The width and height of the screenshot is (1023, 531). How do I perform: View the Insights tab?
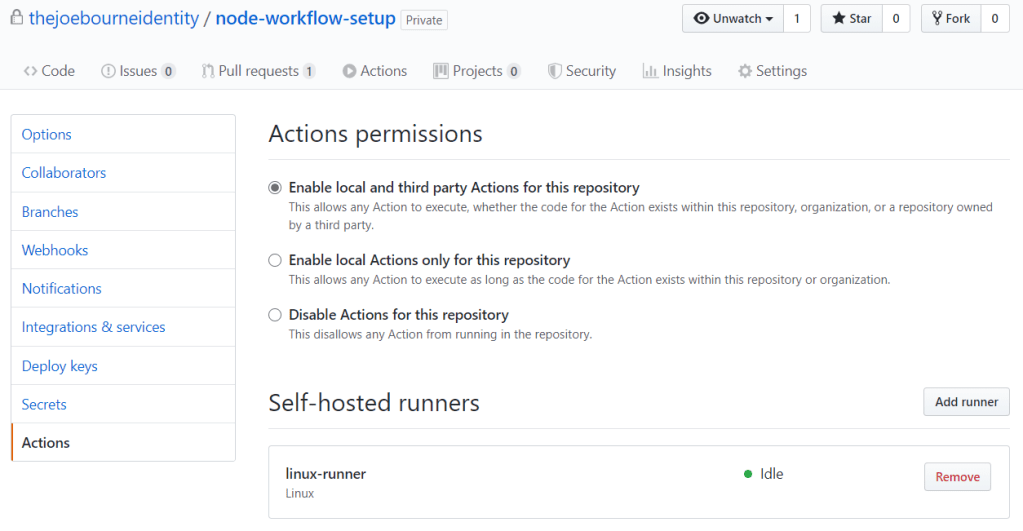pyautogui.click(x=677, y=71)
